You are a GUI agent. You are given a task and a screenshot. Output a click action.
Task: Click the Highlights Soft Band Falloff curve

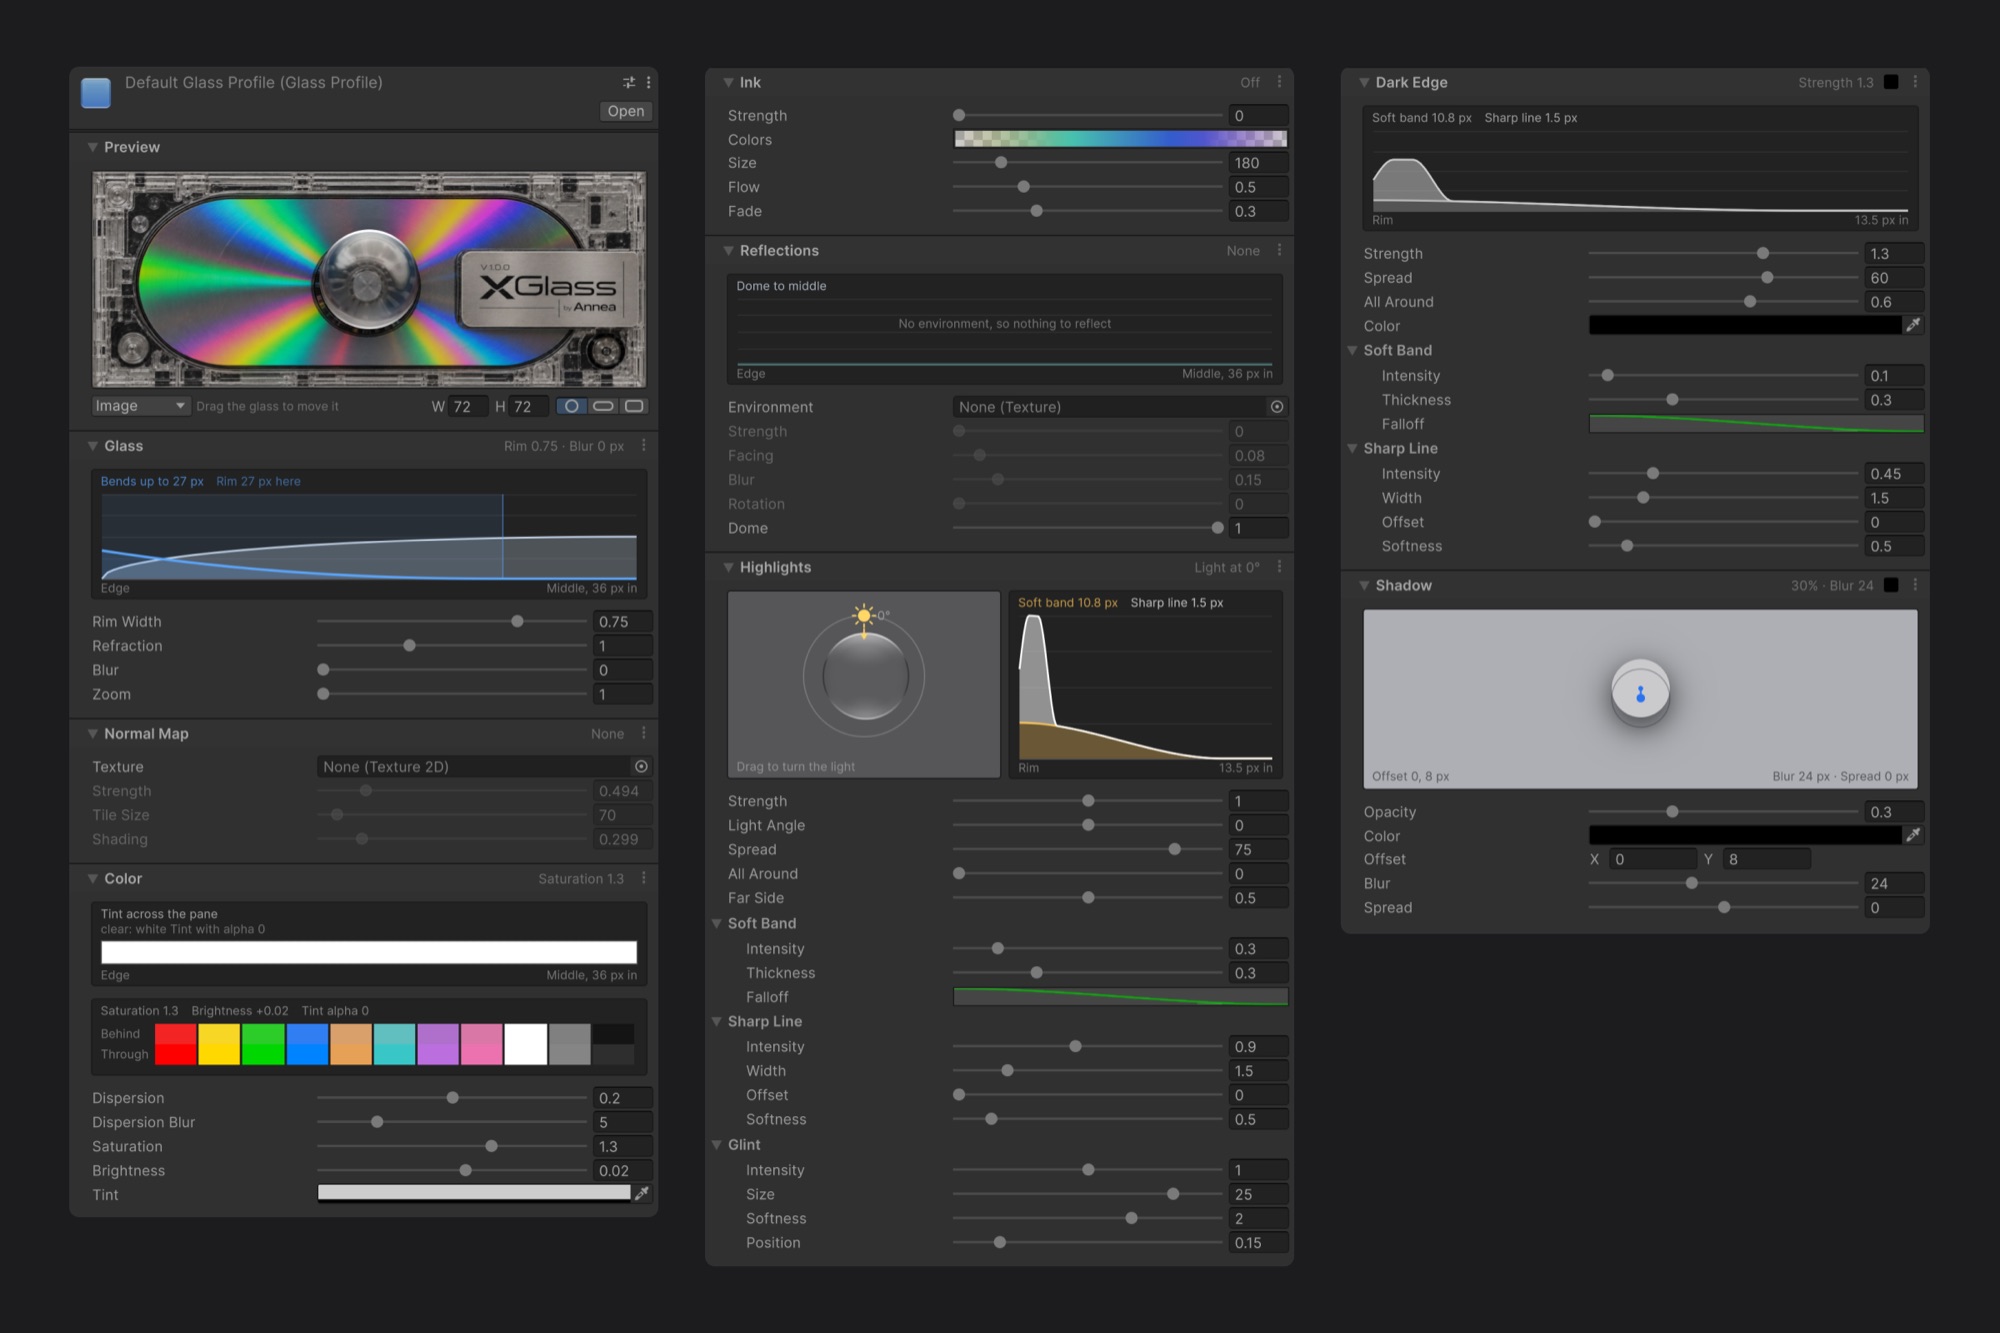click(x=1121, y=997)
